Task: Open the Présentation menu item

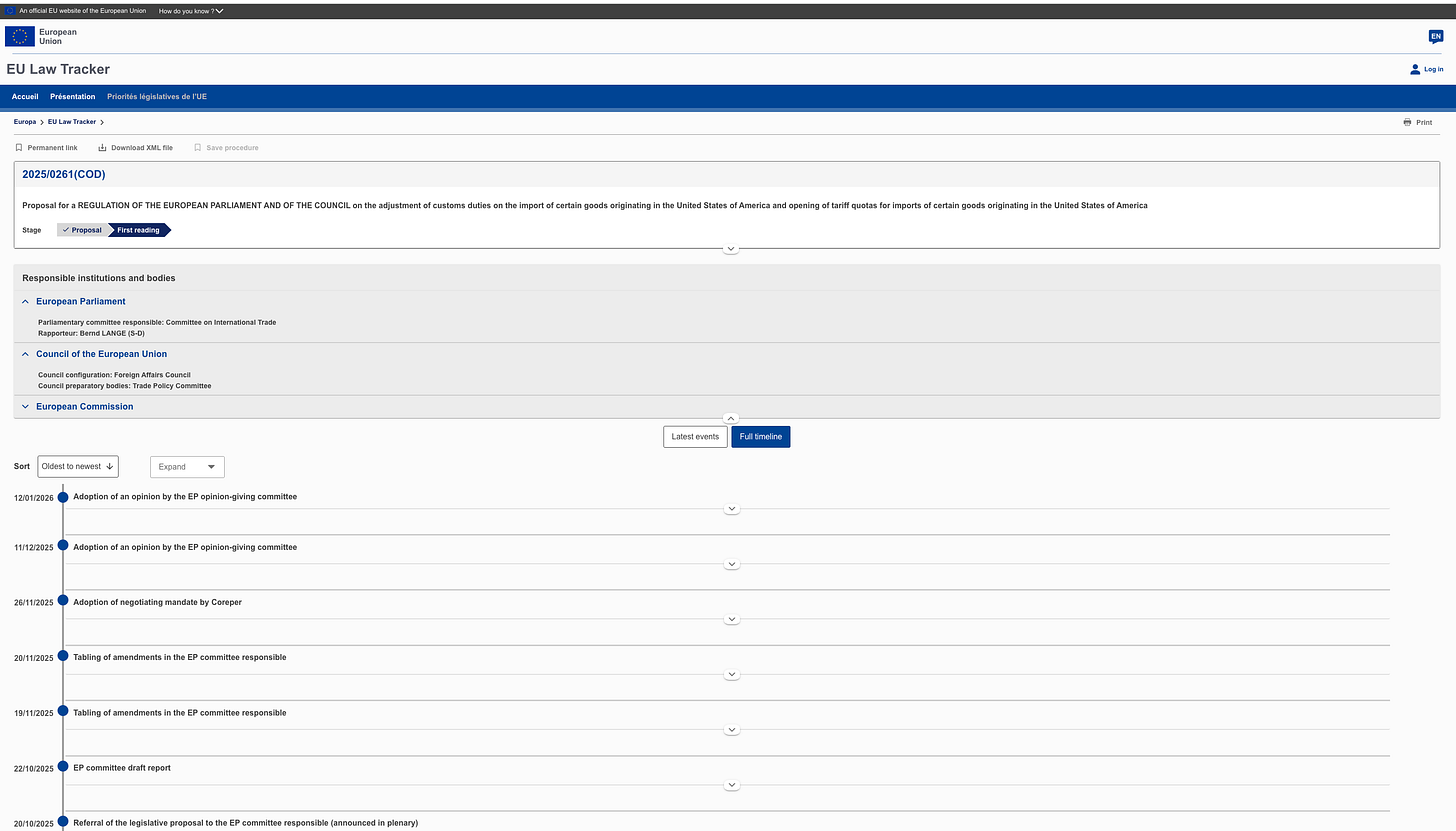Action: pos(73,97)
